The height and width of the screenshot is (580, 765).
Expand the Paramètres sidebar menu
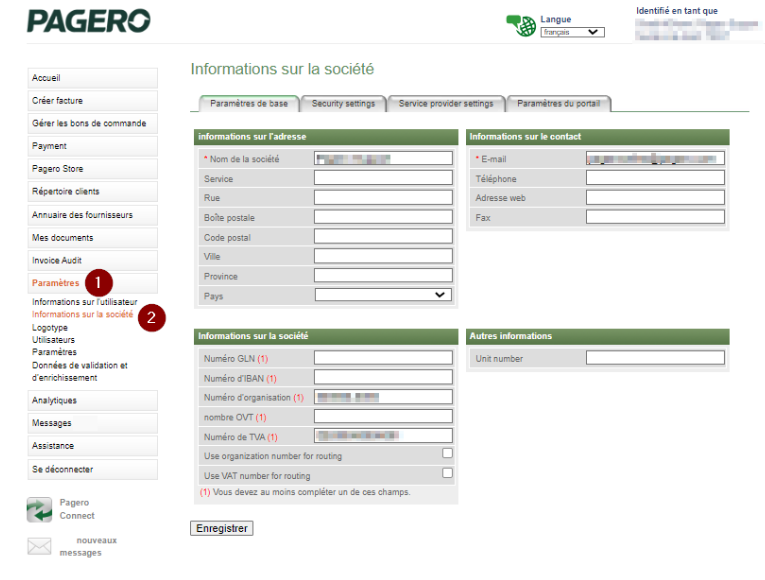tap(56, 284)
